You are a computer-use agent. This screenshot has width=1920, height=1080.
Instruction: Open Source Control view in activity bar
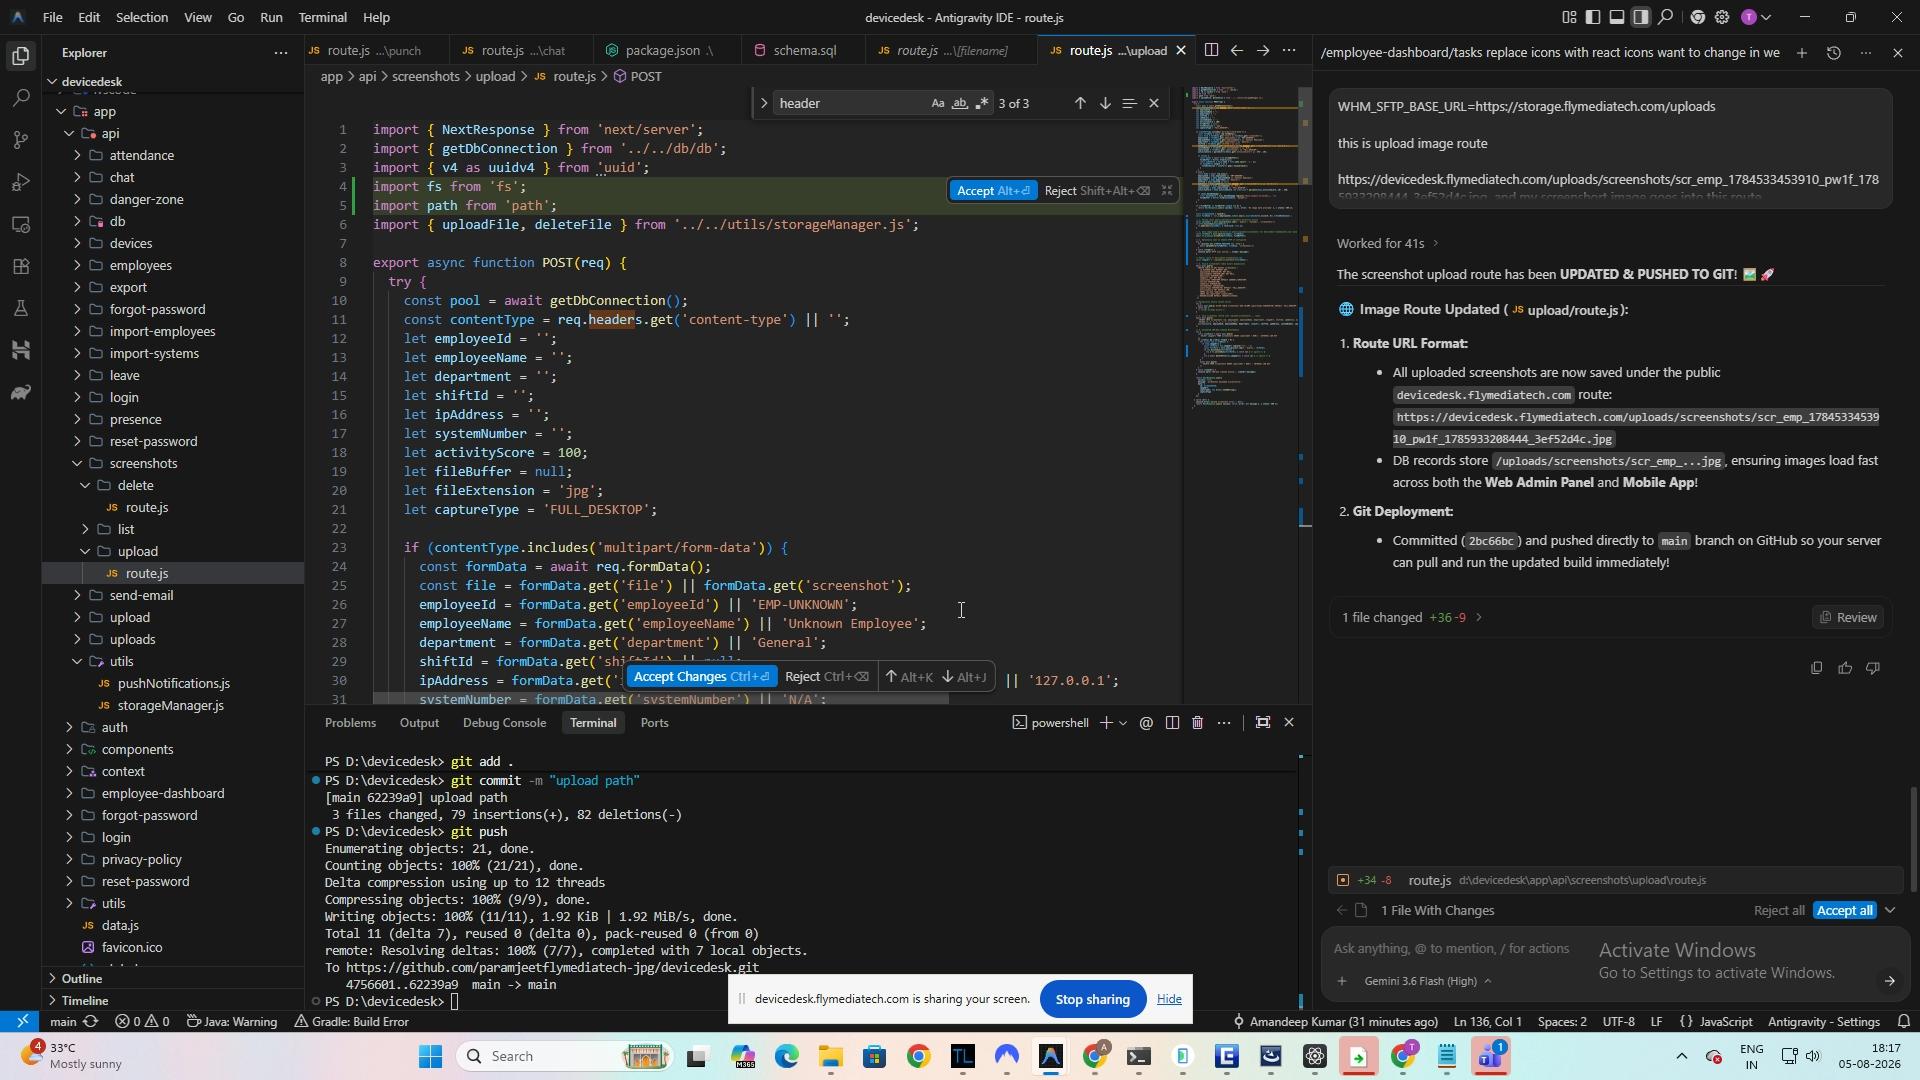(x=21, y=140)
